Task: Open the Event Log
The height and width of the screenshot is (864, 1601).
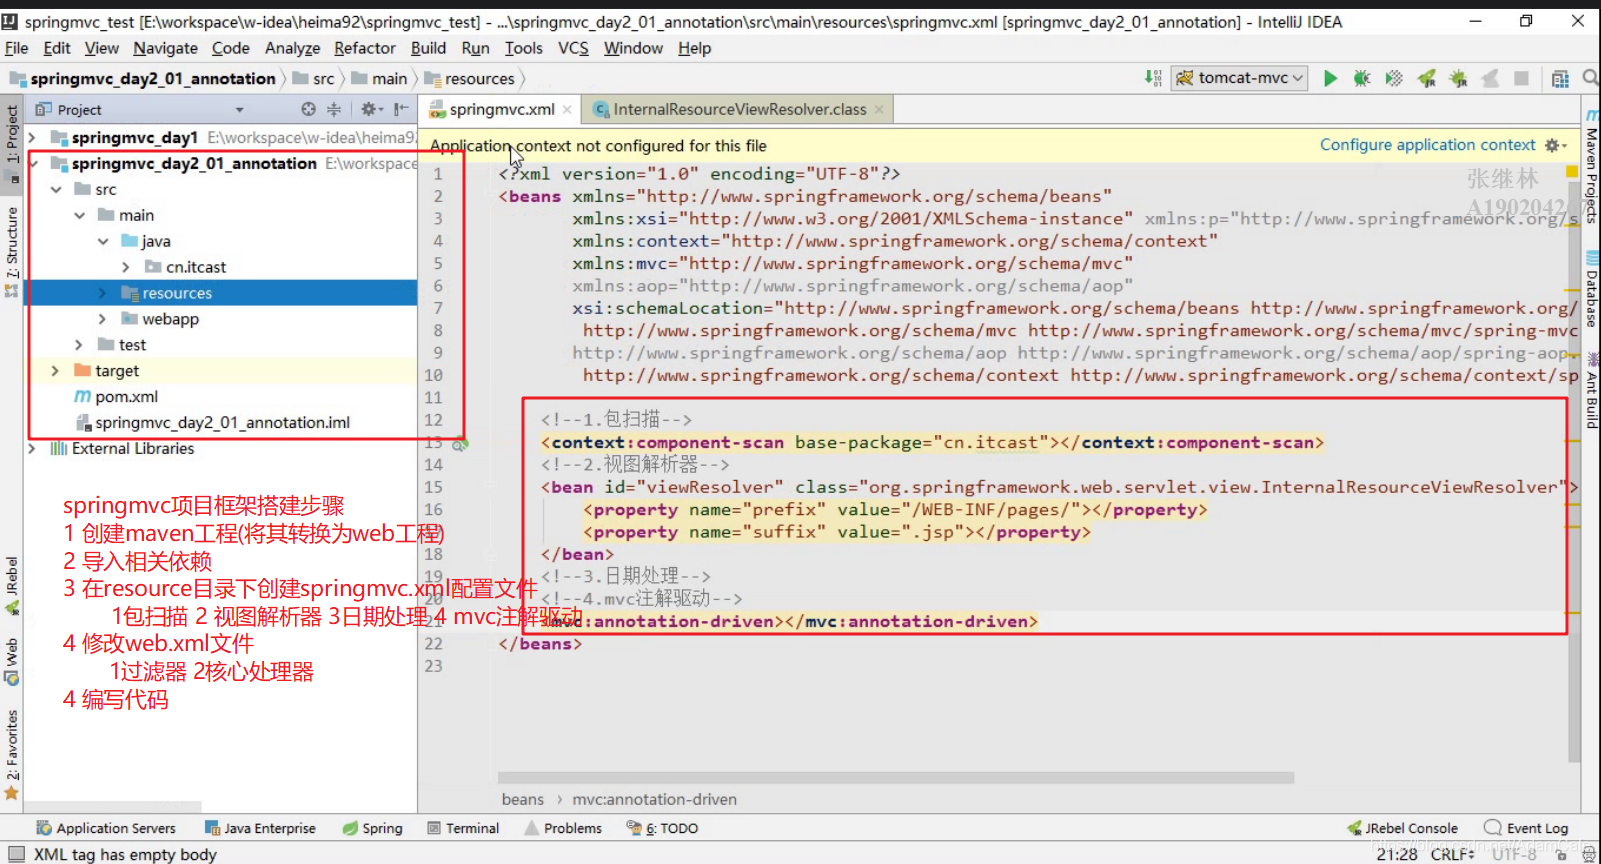Action: click(1527, 828)
